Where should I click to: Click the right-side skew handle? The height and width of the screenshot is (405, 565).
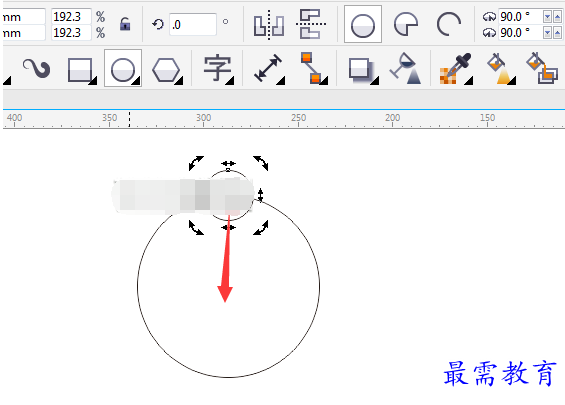pyautogui.click(x=261, y=195)
